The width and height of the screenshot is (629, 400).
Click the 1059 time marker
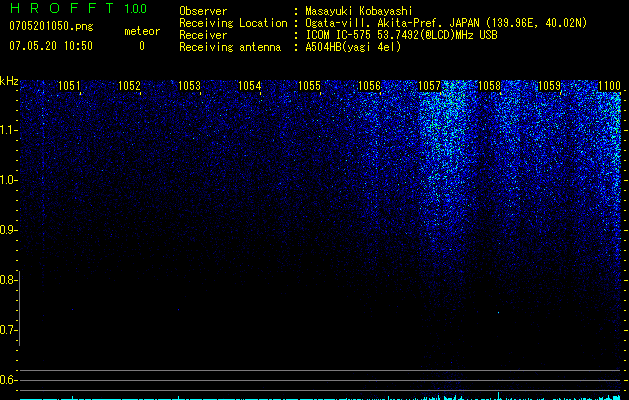coord(549,86)
